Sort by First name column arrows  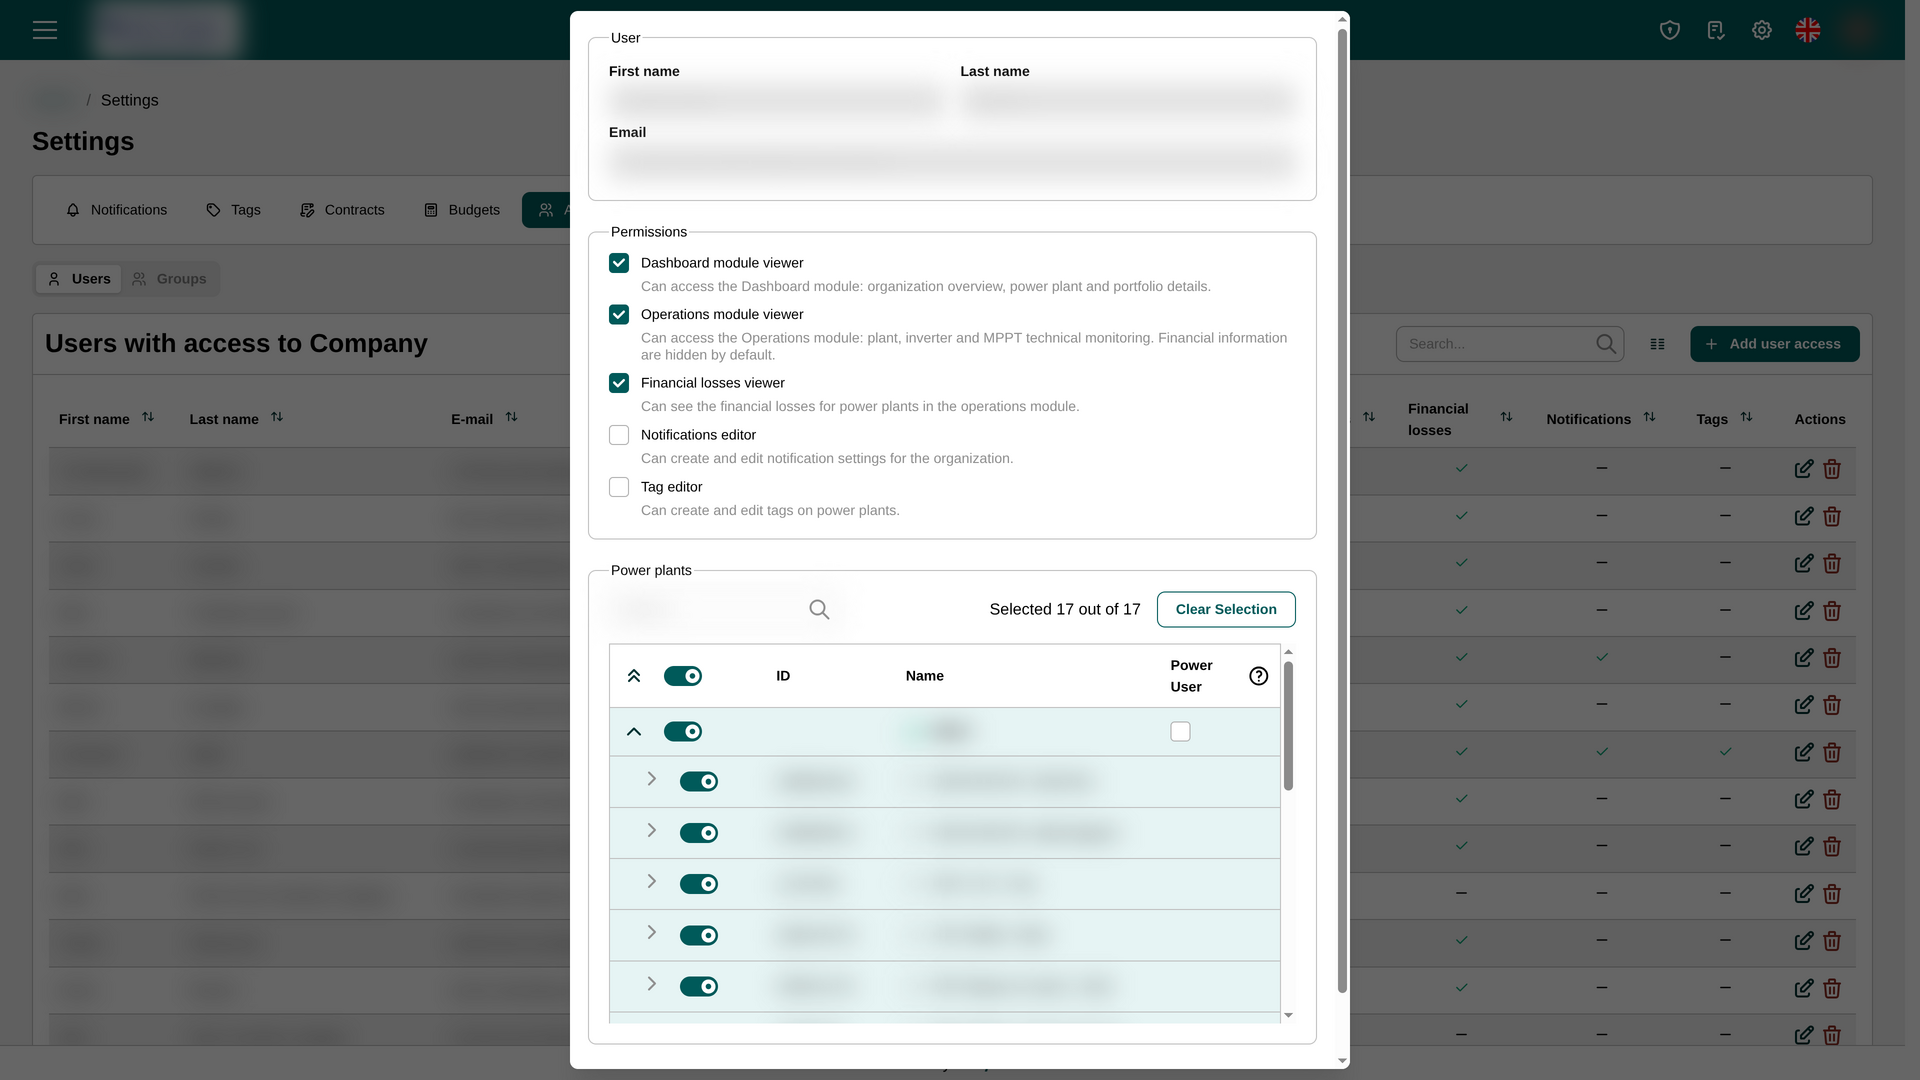[148, 417]
